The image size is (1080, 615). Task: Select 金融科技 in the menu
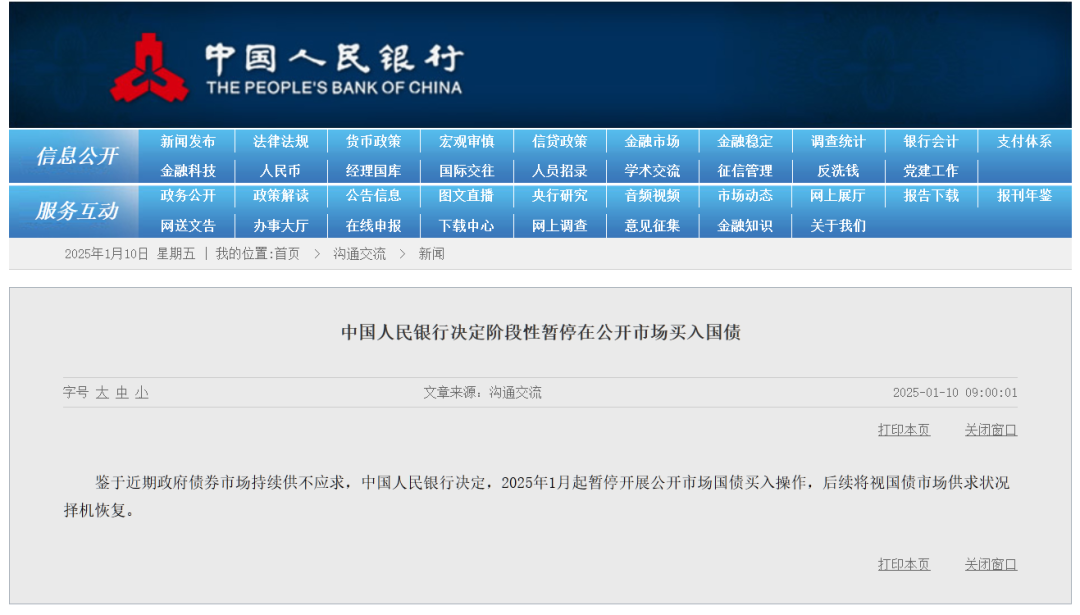(187, 171)
